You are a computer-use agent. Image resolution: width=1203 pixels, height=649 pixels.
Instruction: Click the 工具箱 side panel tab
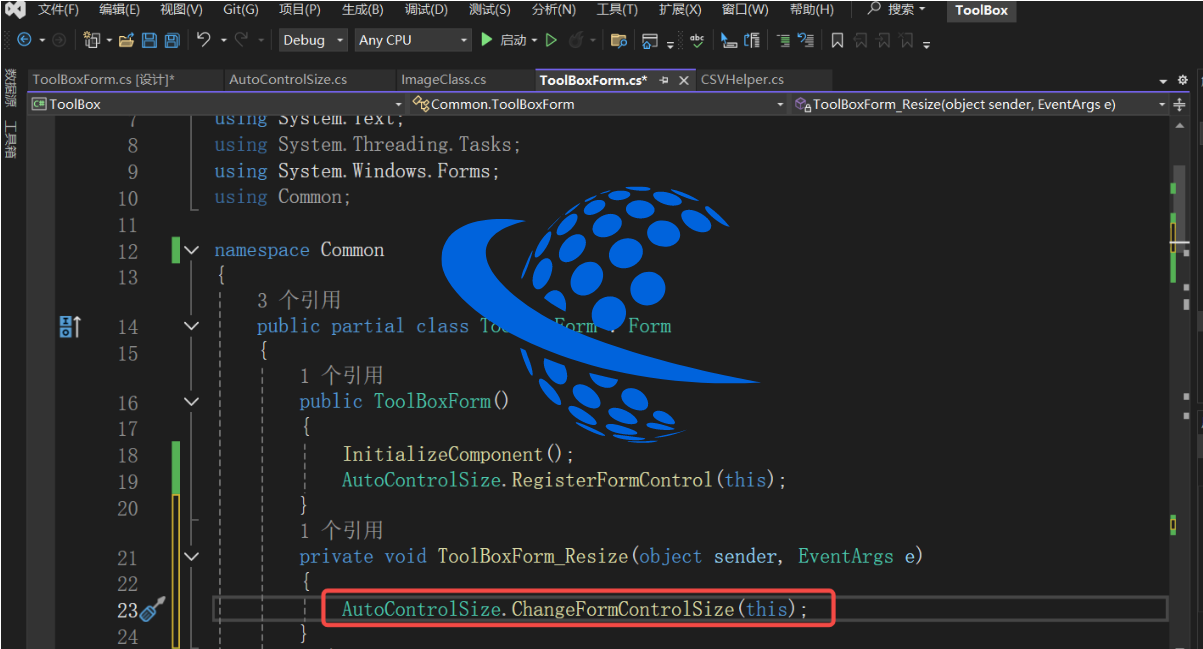click(10, 141)
